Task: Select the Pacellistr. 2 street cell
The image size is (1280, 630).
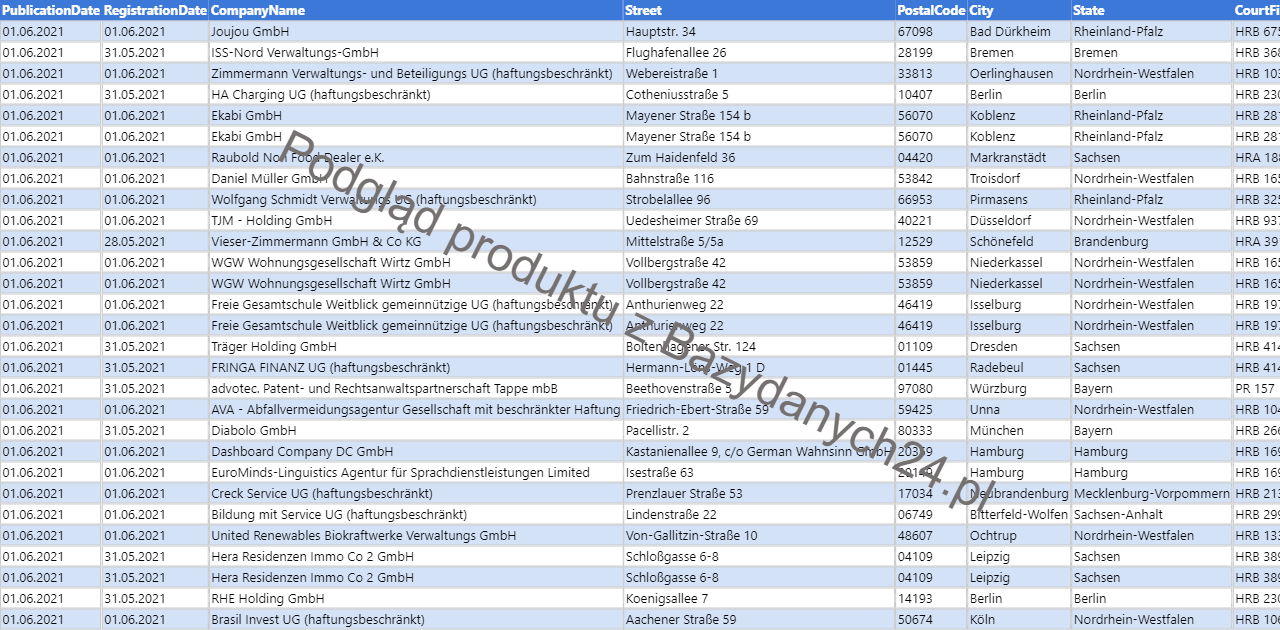Action: pyautogui.click(x=759, y=431)
